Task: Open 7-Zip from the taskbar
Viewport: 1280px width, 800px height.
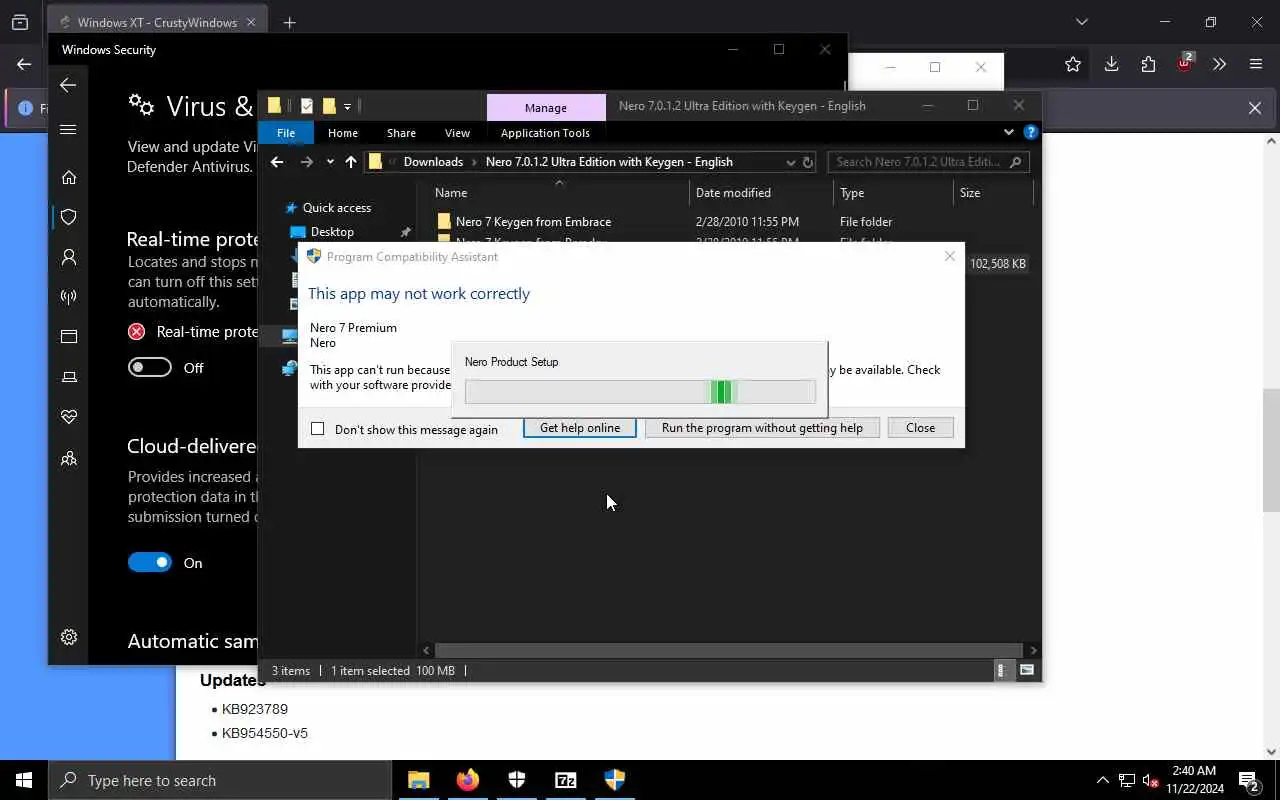Action: pyautogui.click(x=566, y=780)
